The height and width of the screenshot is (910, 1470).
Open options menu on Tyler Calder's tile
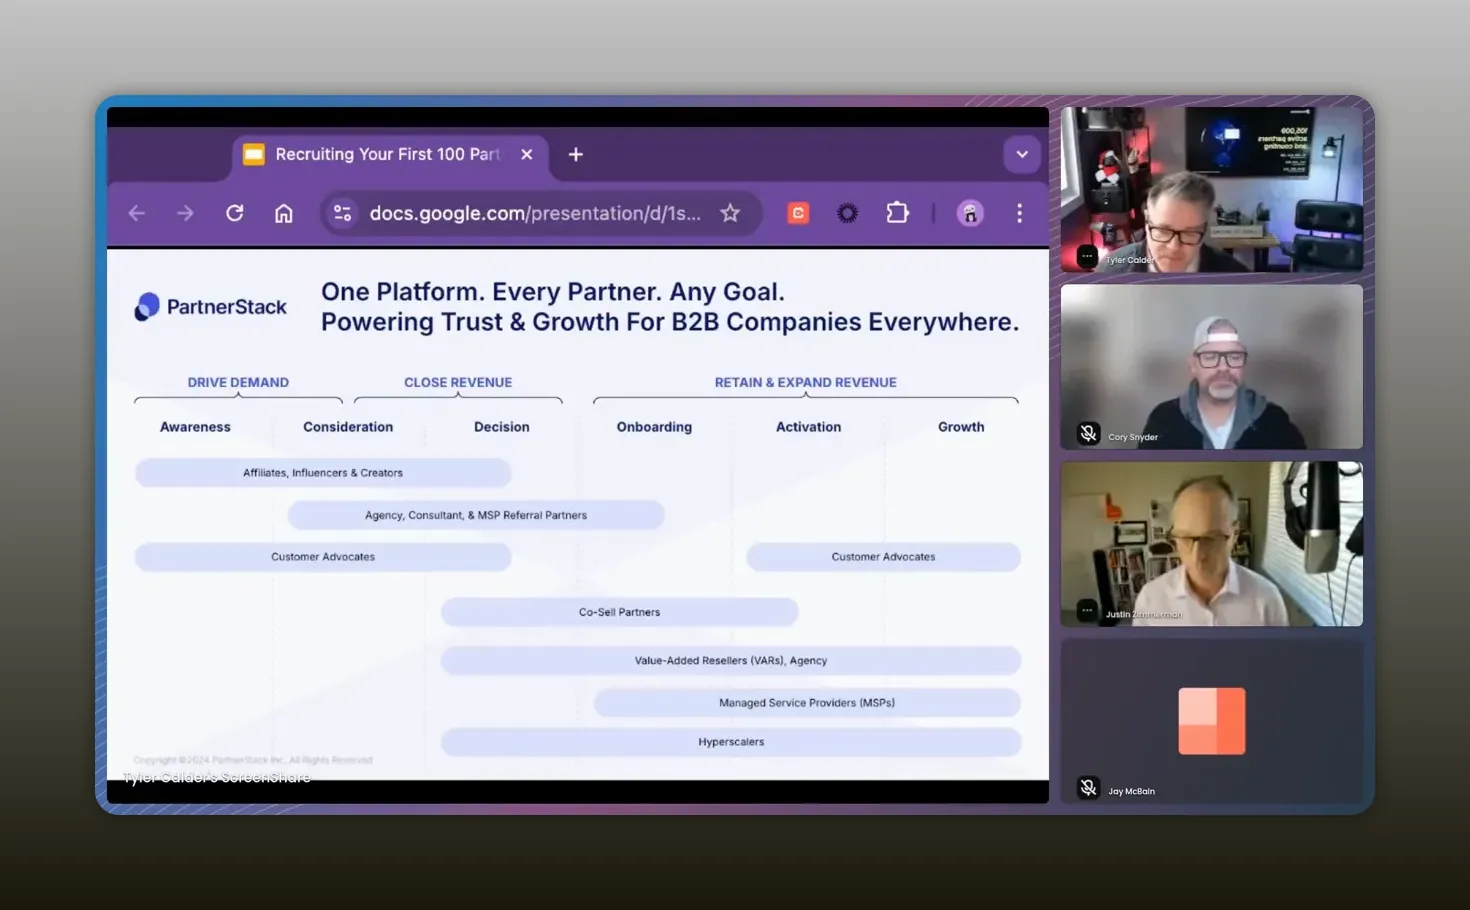coord(1086,257)
